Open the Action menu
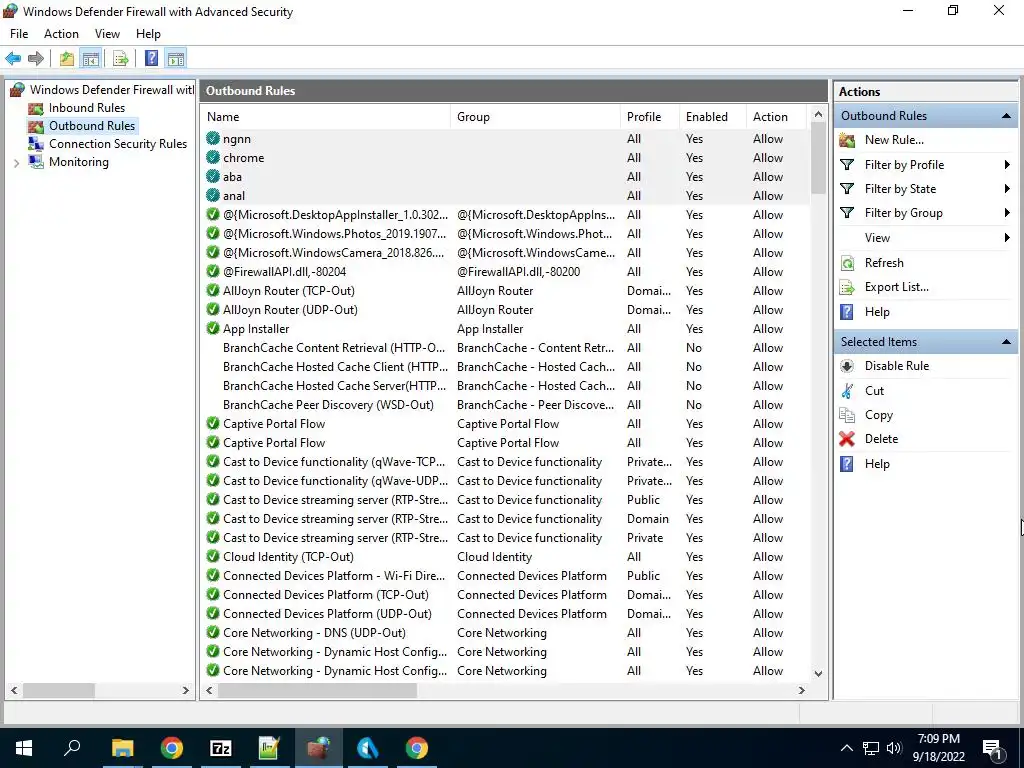Screen dimensions: 1024x768 point(61,34)
